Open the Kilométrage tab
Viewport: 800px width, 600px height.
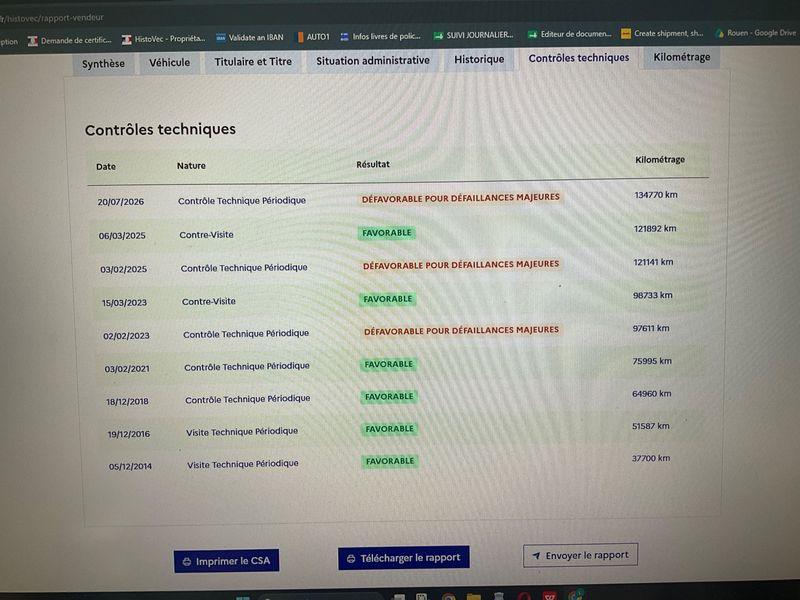682,57
